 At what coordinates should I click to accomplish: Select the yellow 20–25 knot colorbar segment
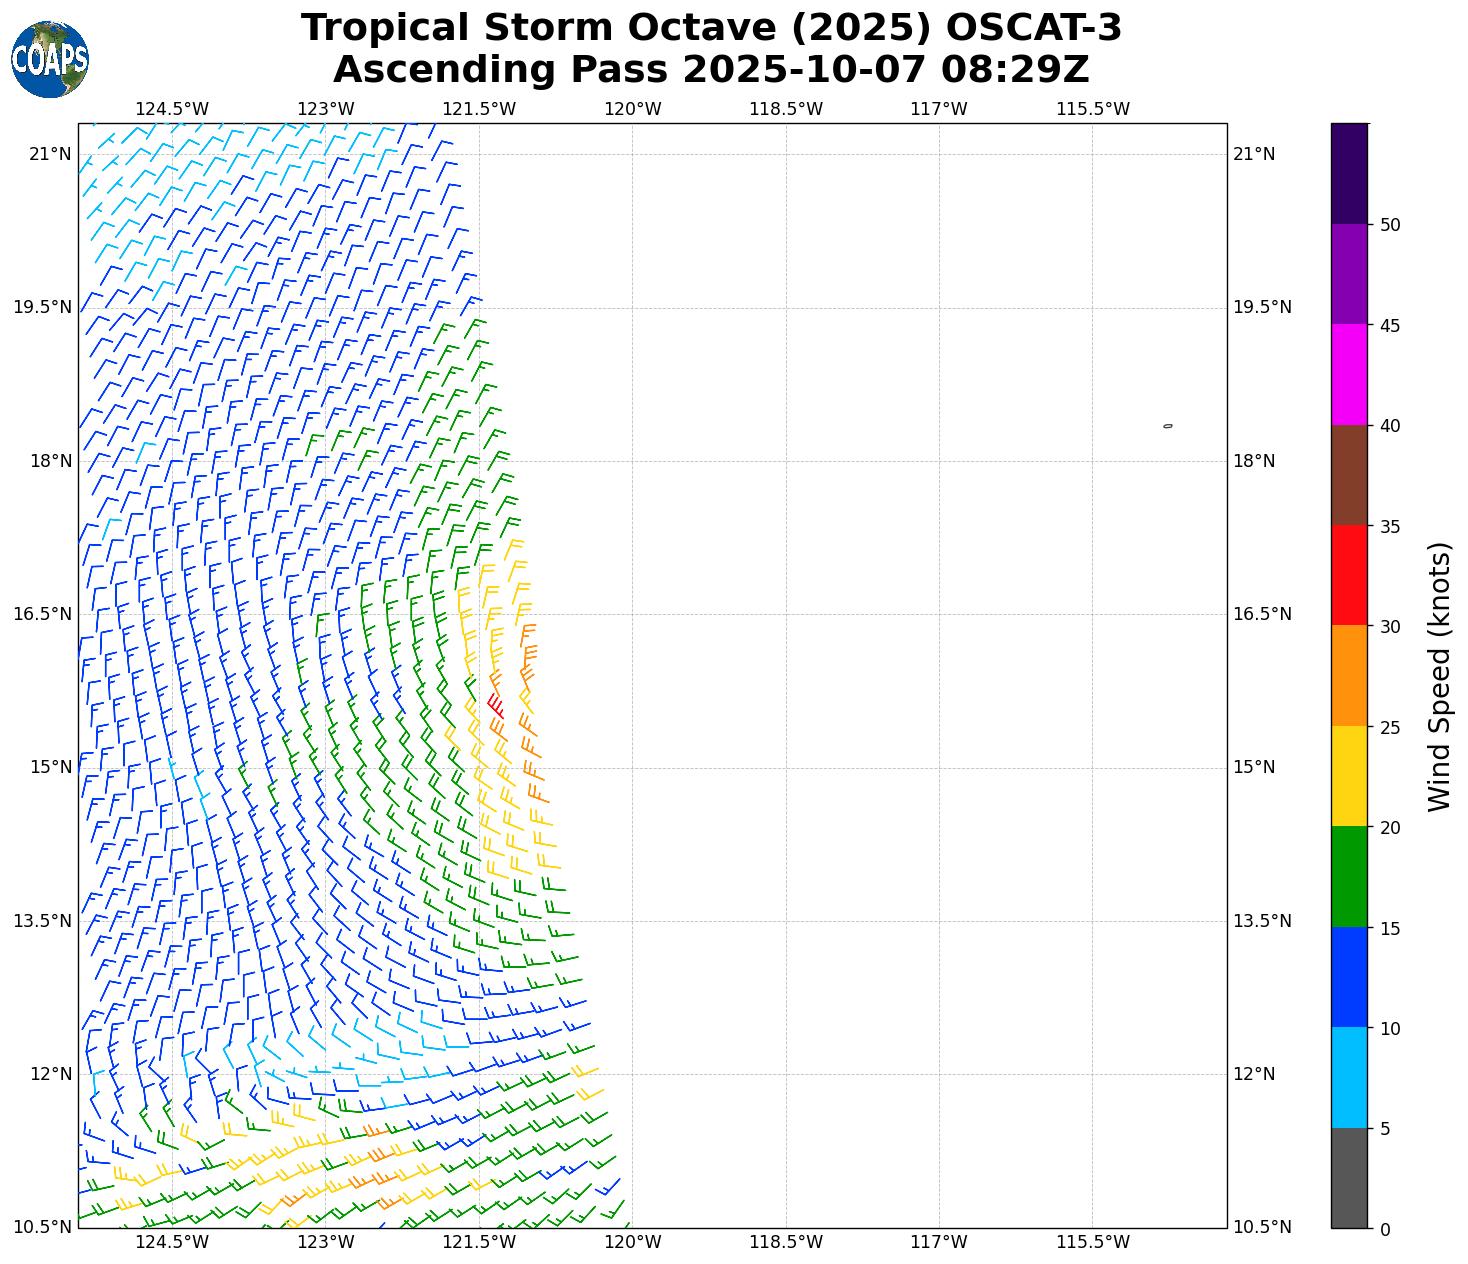1349,776
